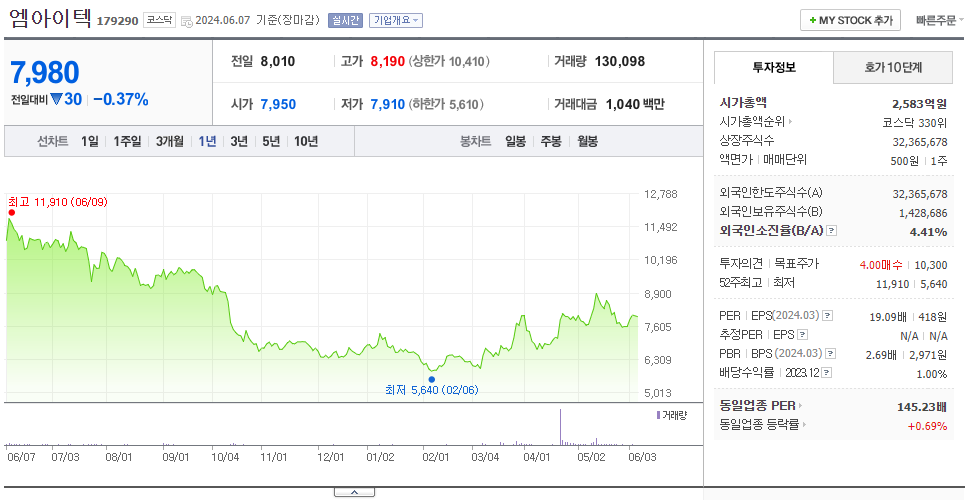Screen dimensions: 968x500
Task: Show the 주봉 candlestick chart
Action: [551, 141]
